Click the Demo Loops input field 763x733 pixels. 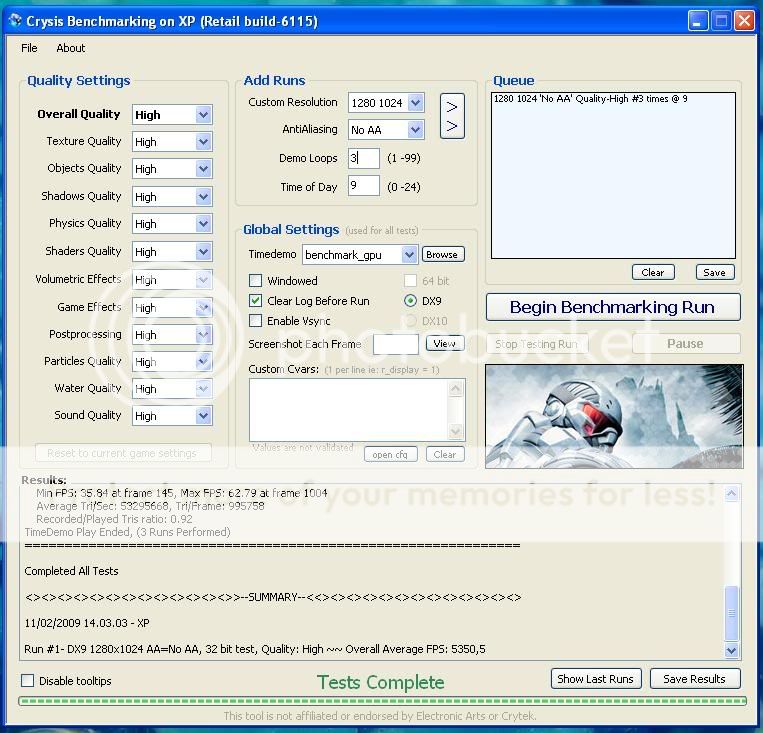pos(364,158)
